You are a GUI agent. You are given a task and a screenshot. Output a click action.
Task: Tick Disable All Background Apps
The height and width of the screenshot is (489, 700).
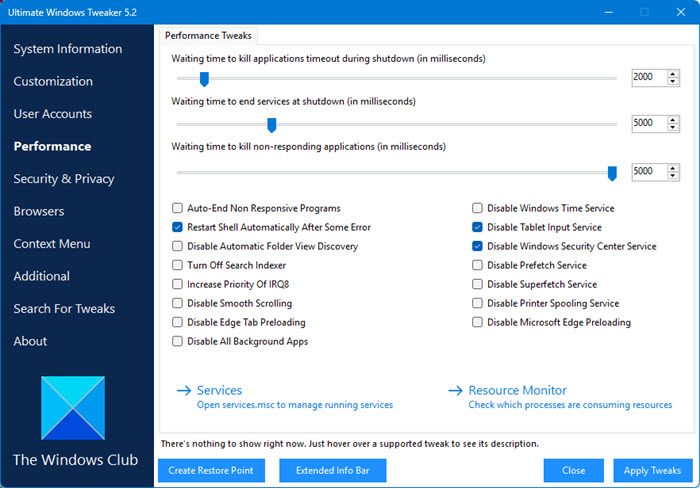177,342
